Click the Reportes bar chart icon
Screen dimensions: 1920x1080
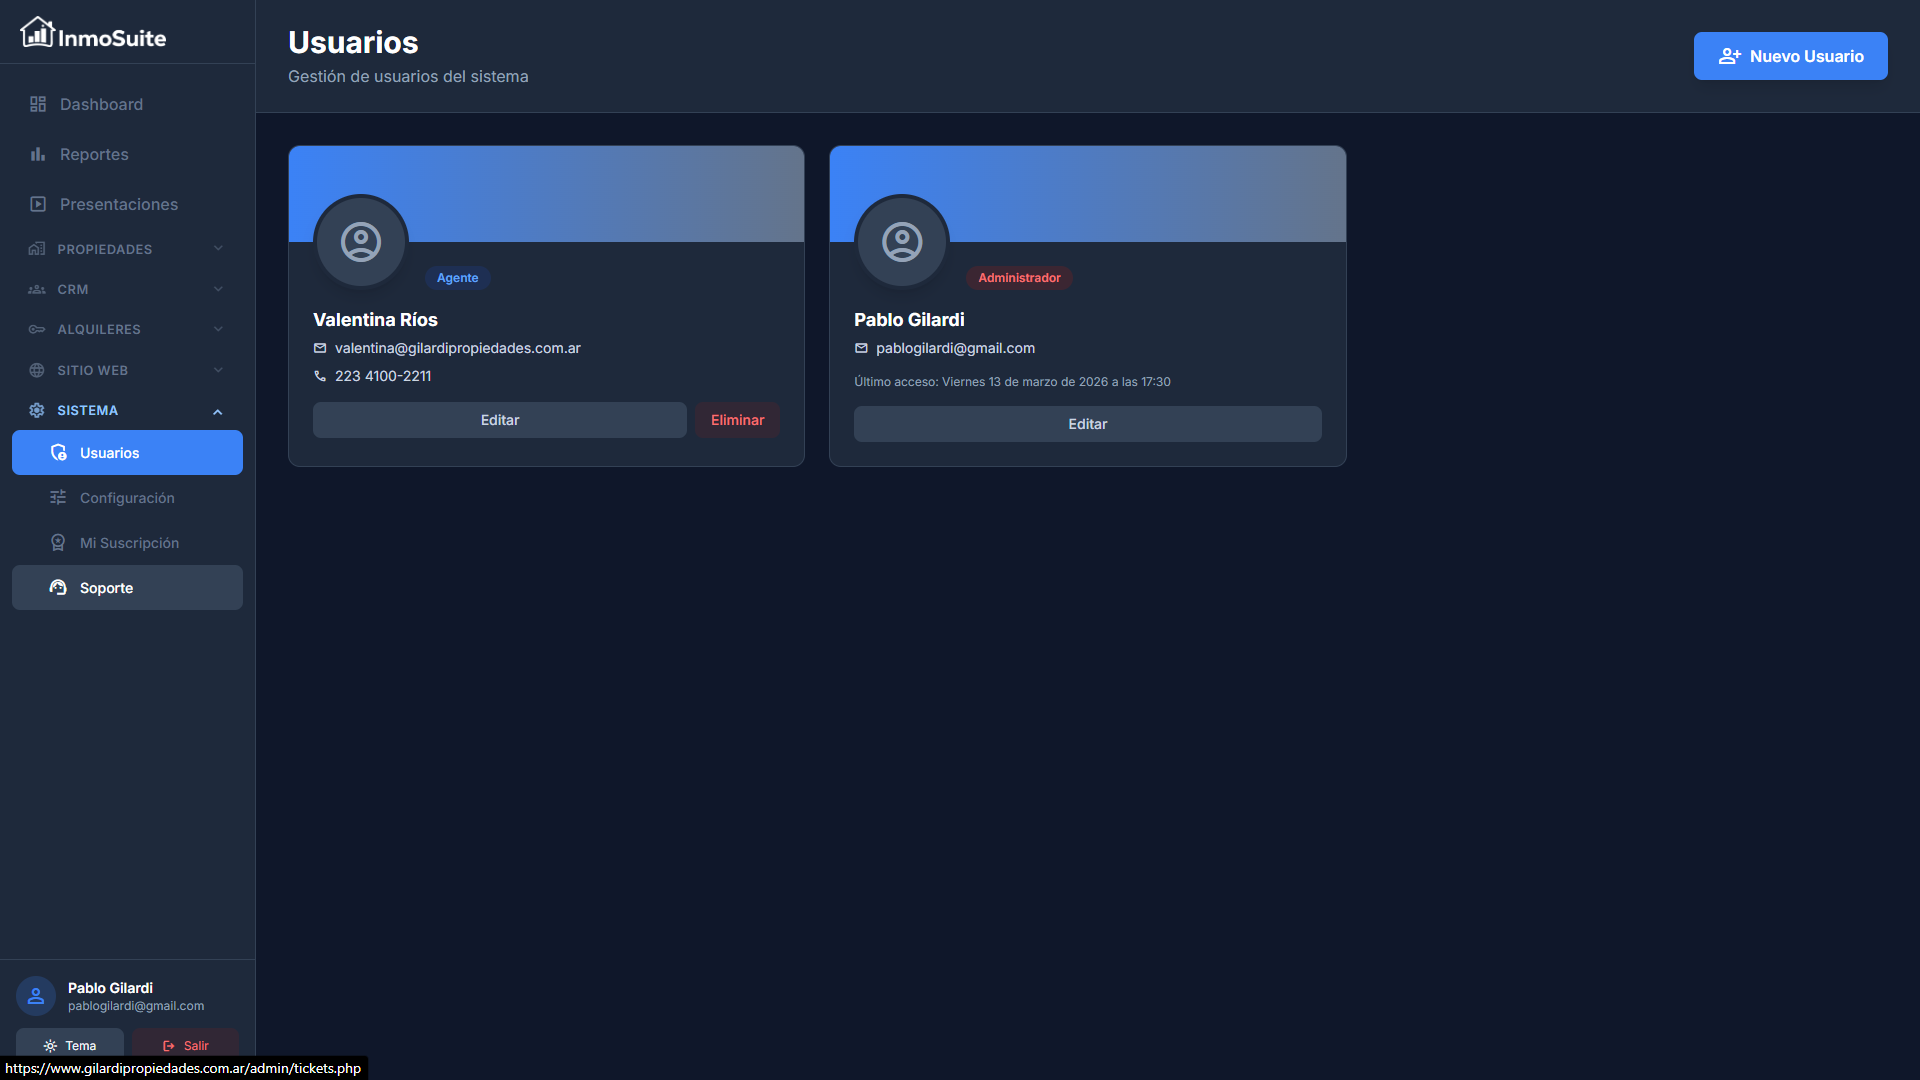(38, 154)
